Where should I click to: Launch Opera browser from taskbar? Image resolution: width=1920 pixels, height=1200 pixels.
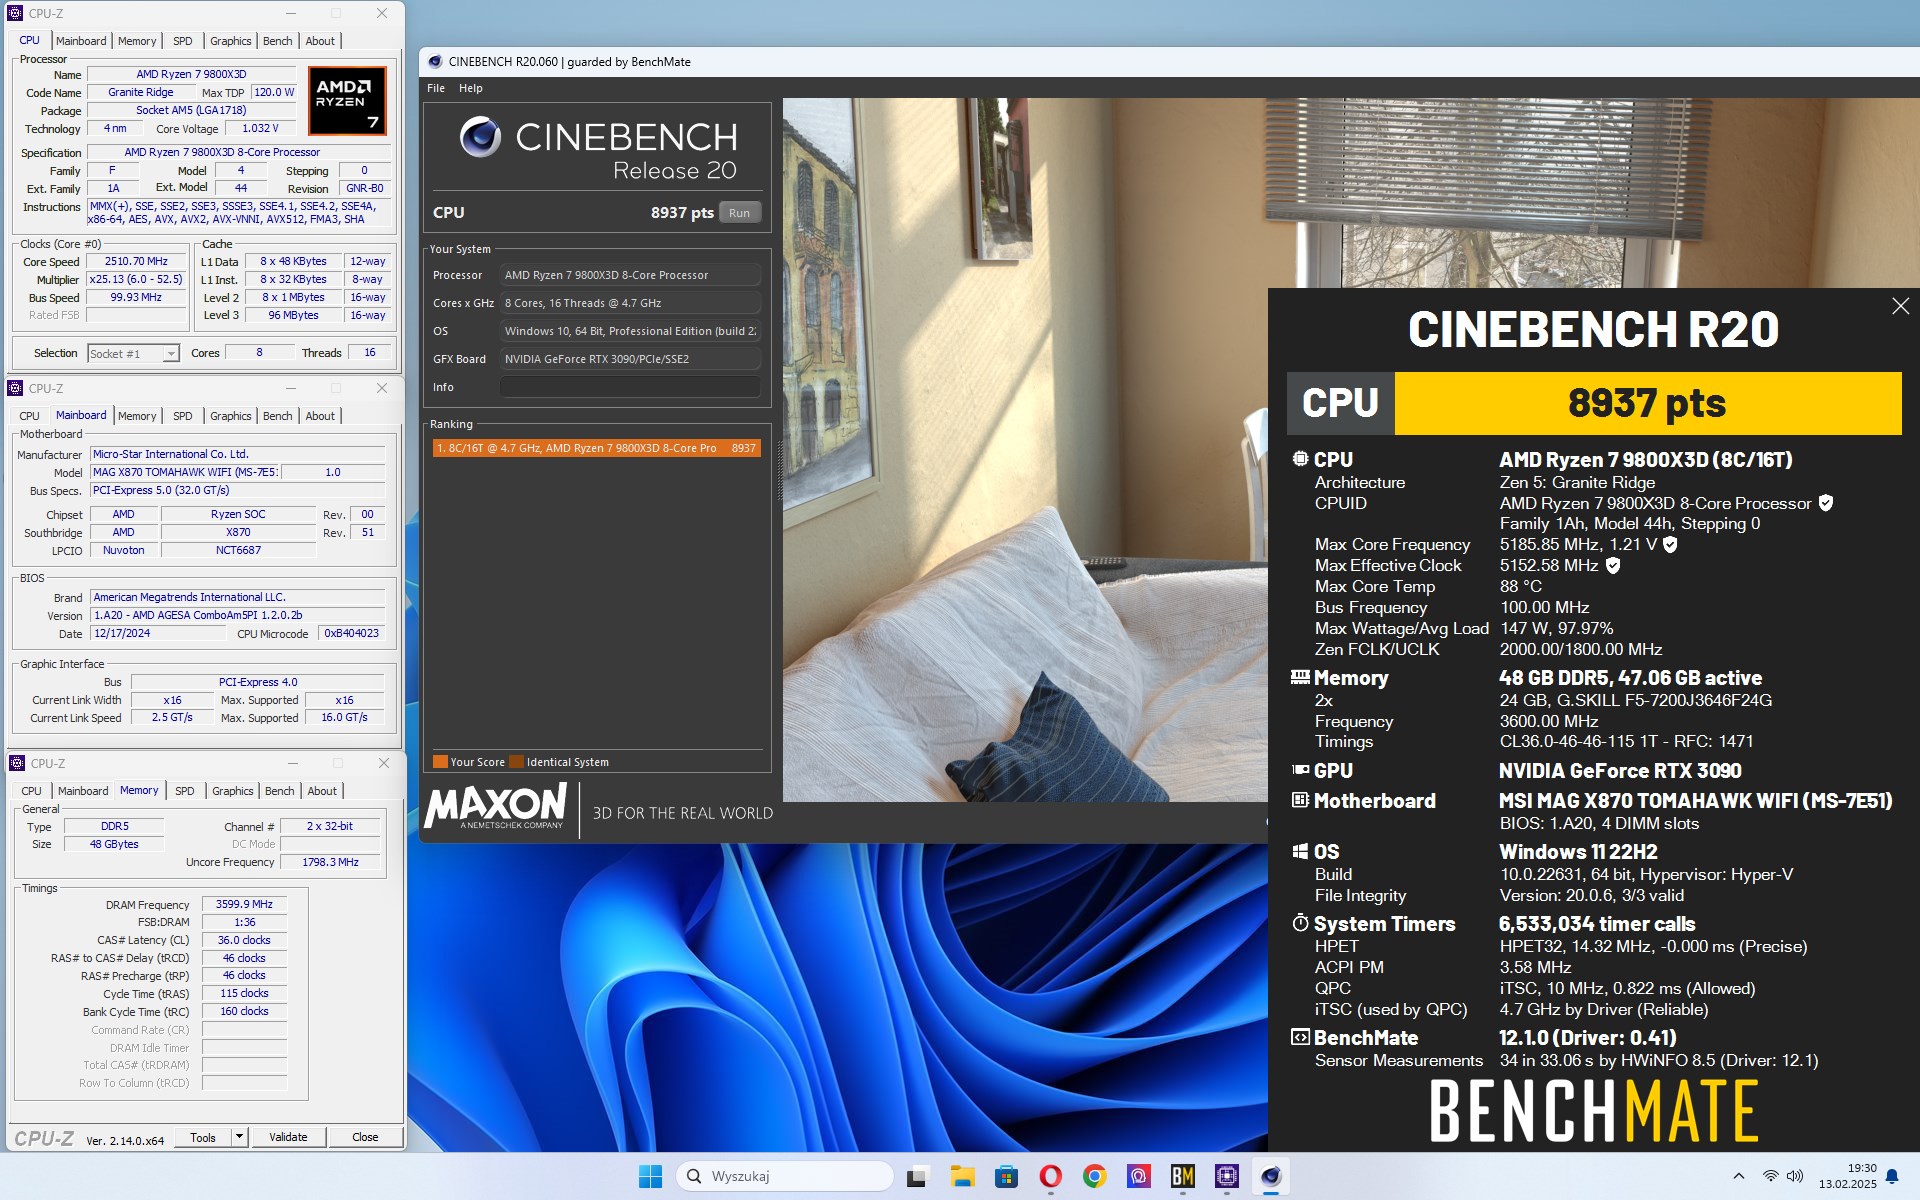(1050, 1177)
